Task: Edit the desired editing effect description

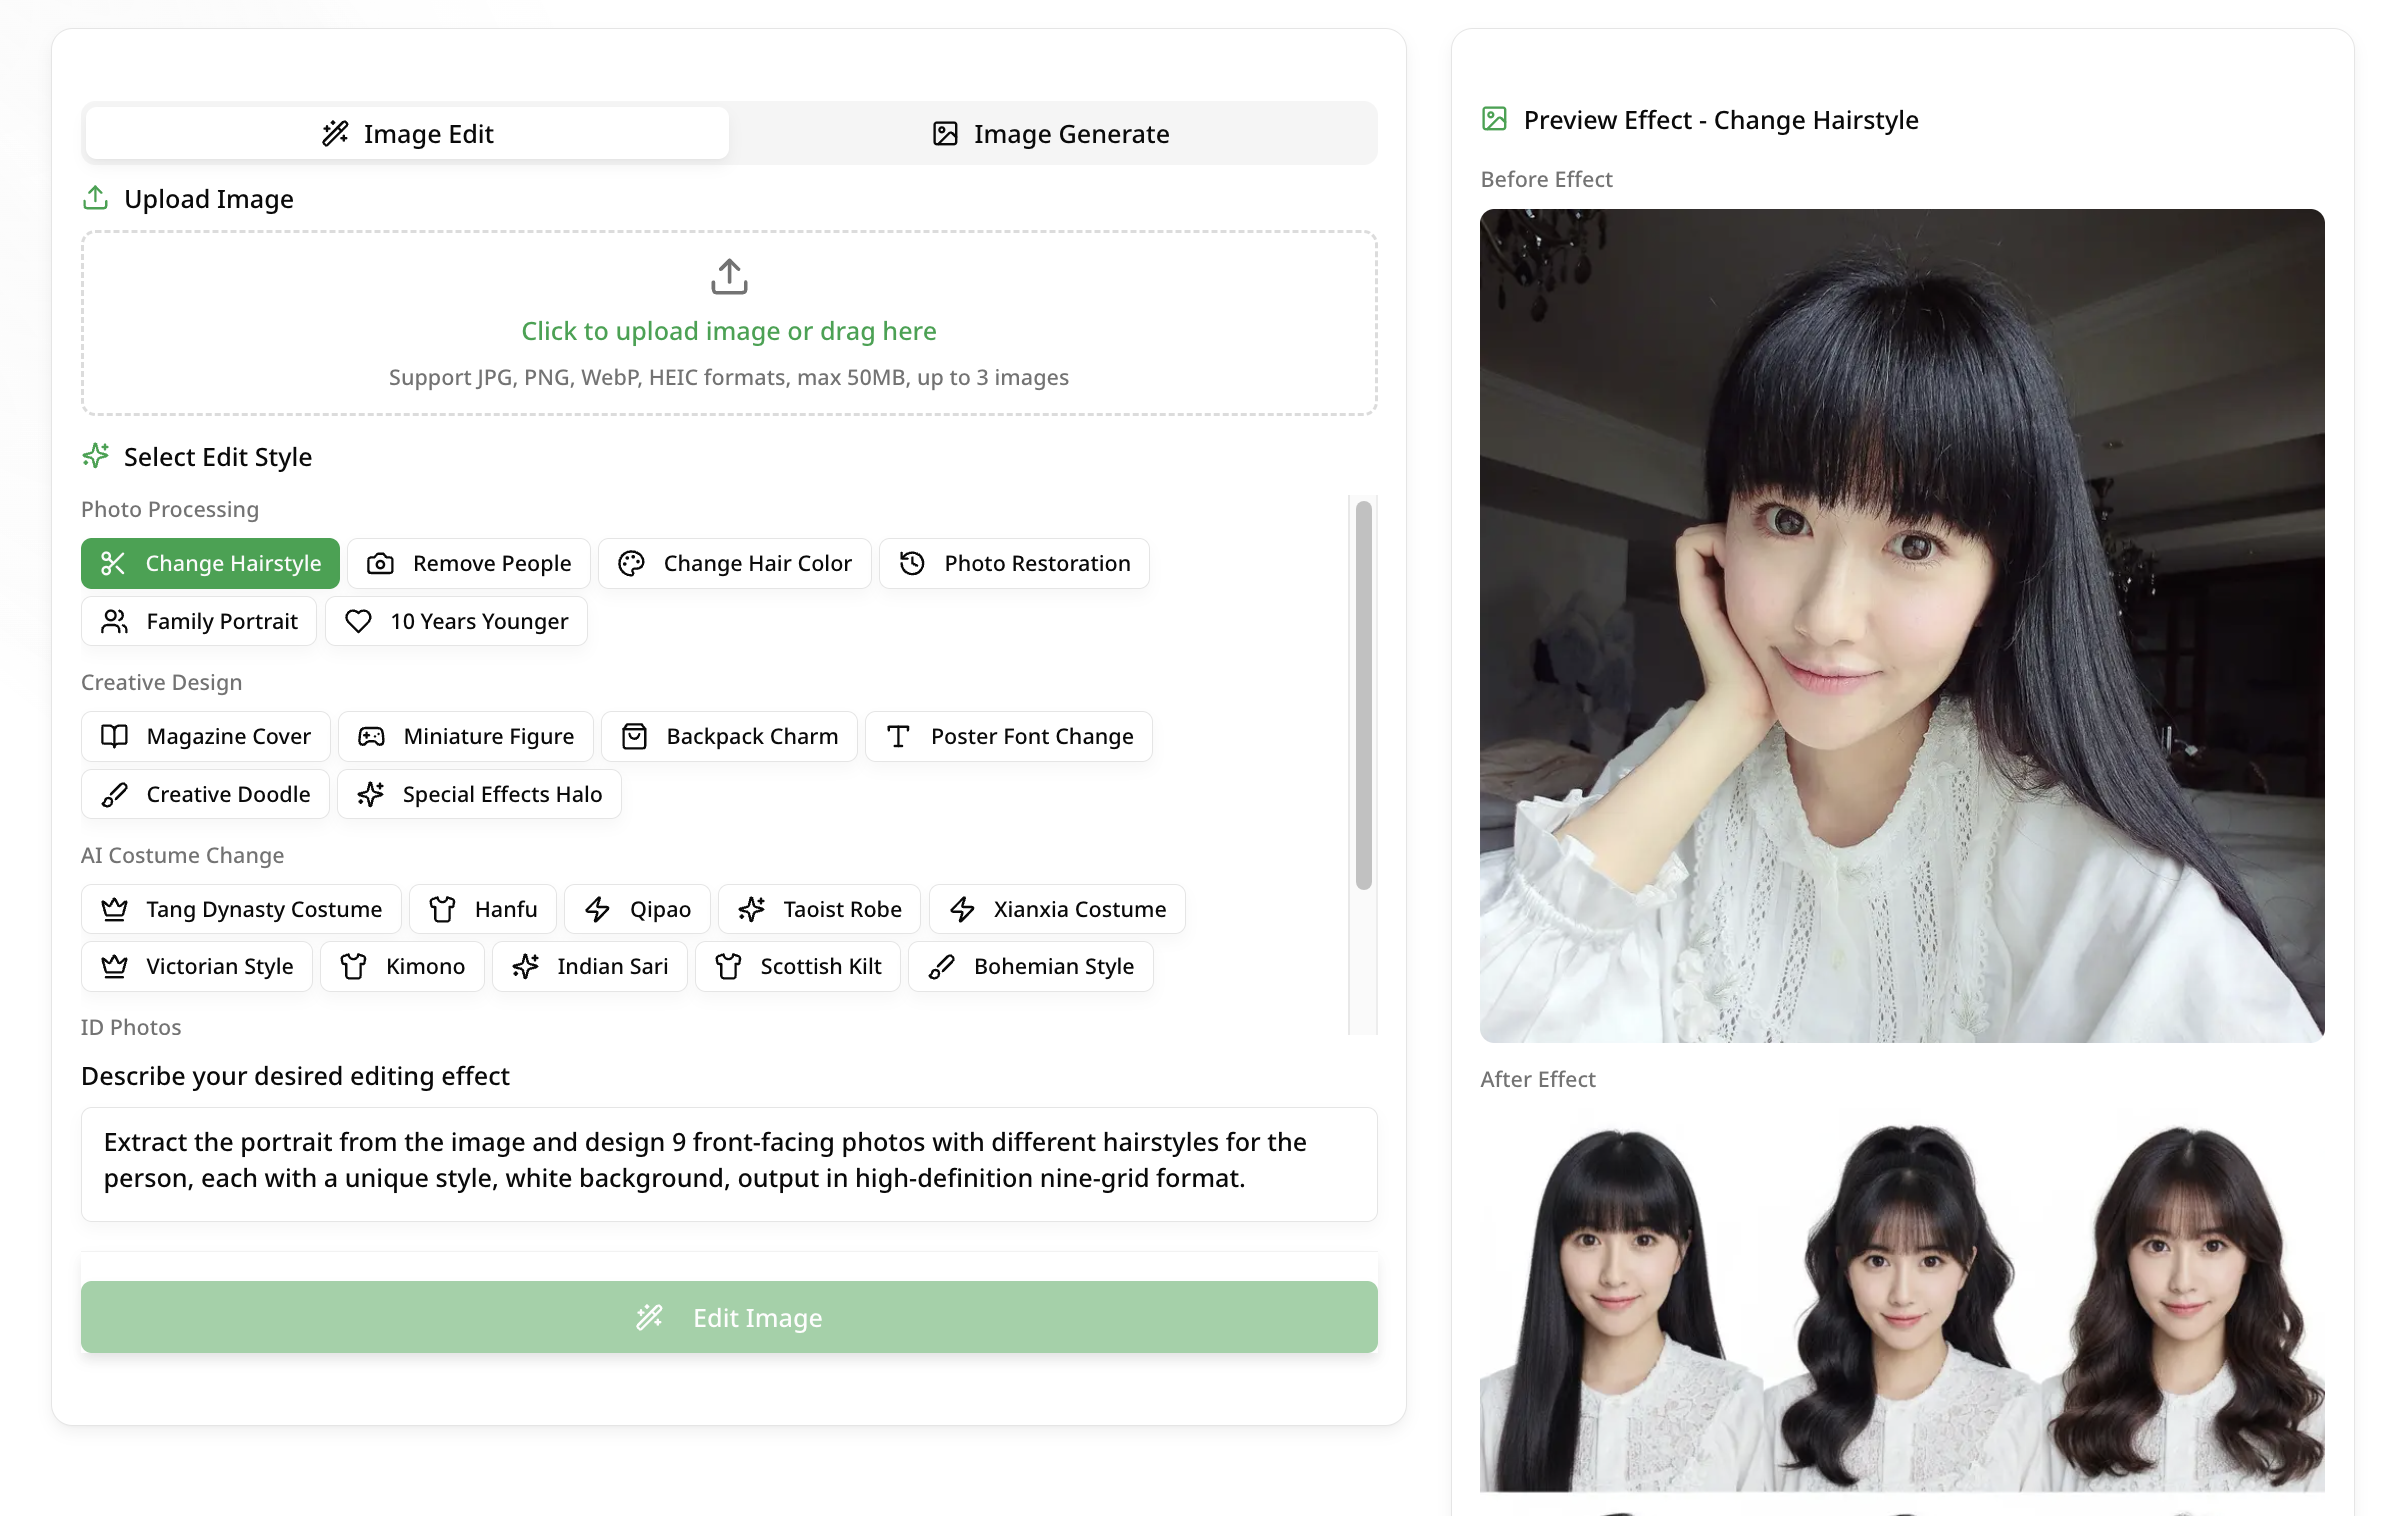Action: point(729,1164)
